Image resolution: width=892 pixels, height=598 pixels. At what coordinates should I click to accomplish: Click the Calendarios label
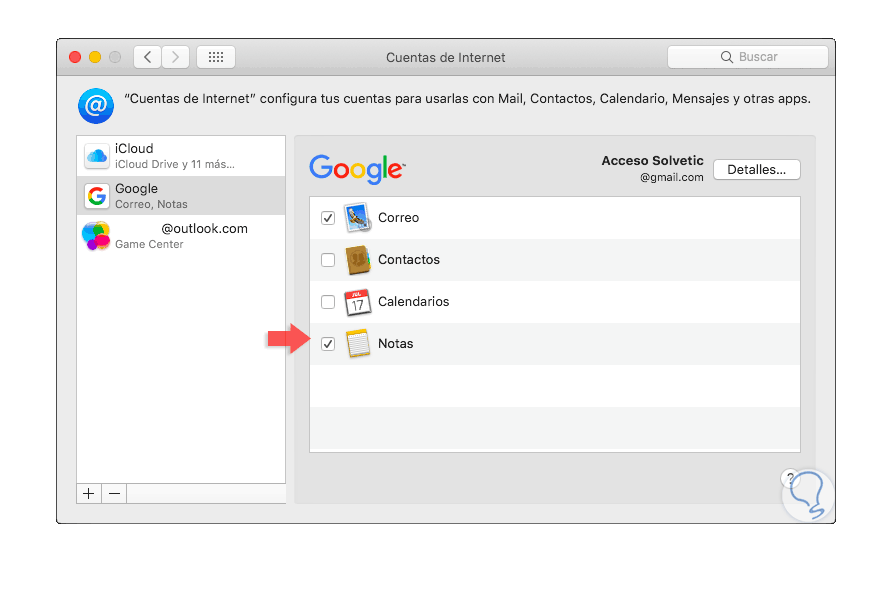[414, 302]
